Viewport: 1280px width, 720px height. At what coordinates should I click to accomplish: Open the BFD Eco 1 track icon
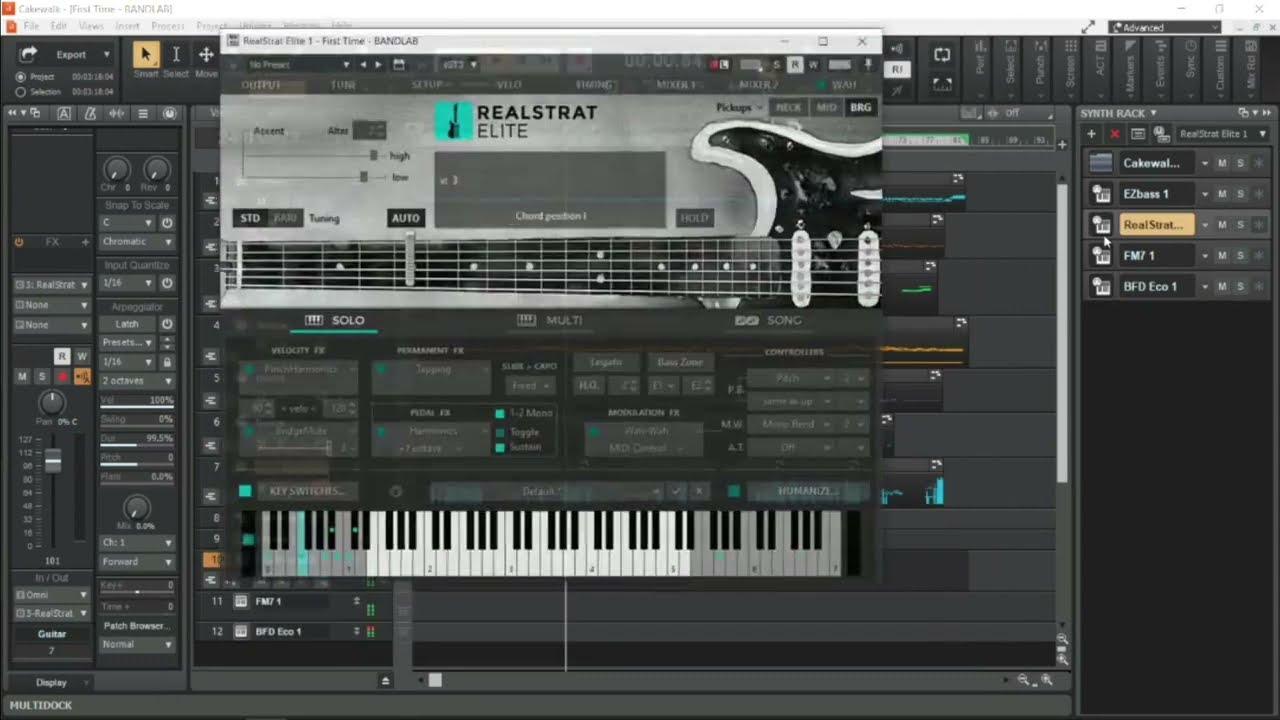(241, 632)
